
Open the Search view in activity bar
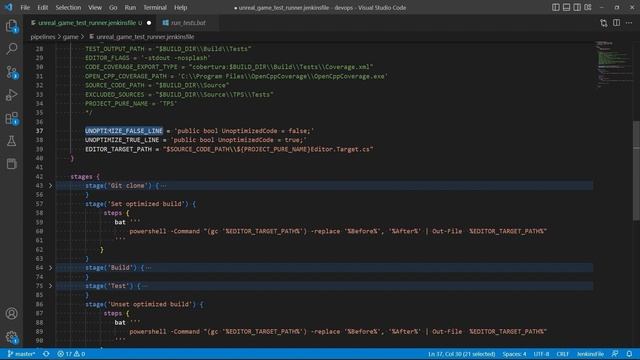tap(11, 49)
